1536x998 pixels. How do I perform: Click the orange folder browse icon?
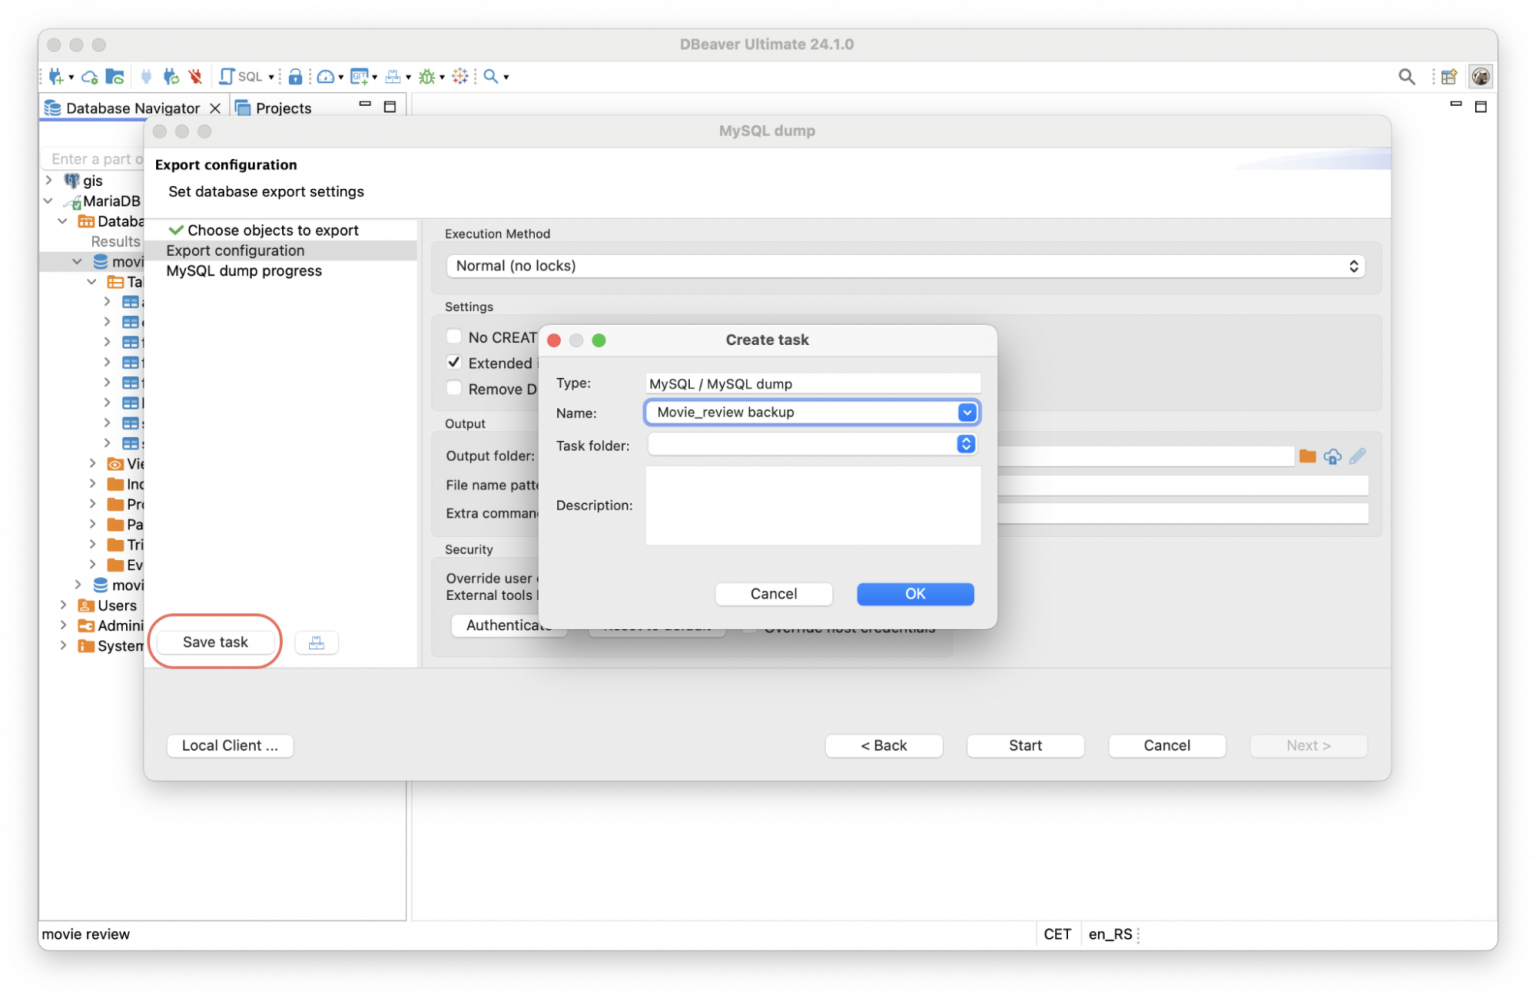pyautogui.click(x=1307, y=456)
